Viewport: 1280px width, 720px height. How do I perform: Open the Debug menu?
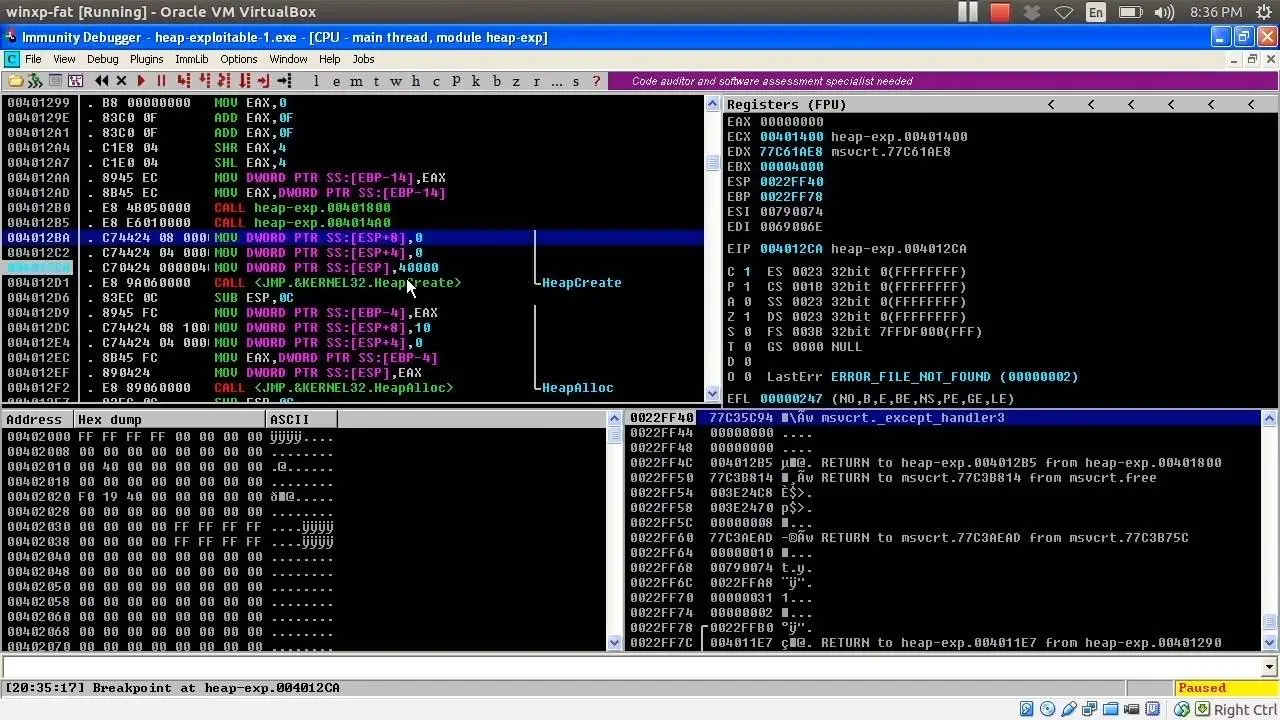pyautogui.click(x=102, y=59)
